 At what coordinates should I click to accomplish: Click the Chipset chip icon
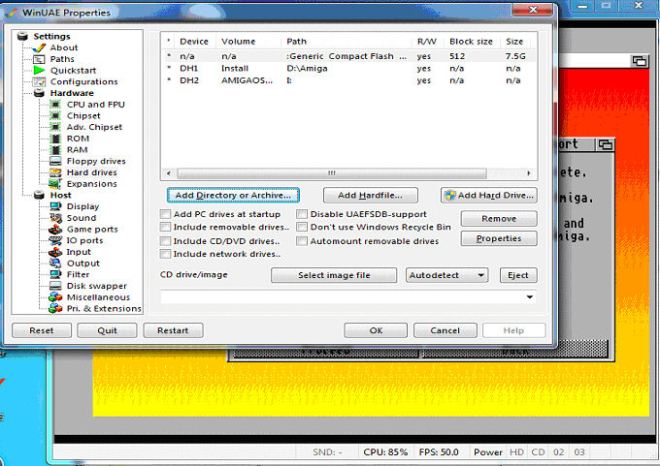pyautogui.click(x=55, y=116)
